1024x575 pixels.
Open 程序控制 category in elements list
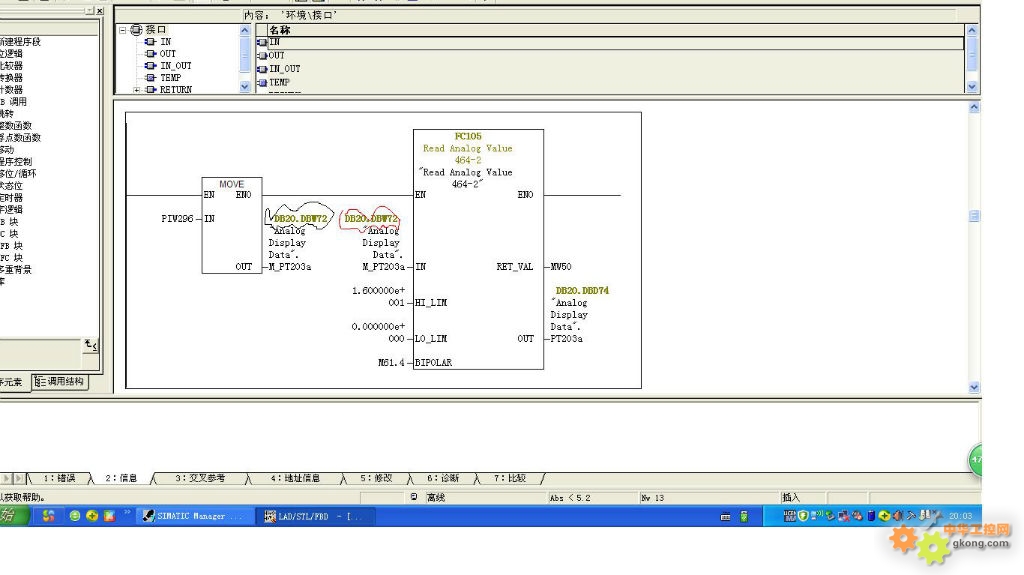[16, 161]
